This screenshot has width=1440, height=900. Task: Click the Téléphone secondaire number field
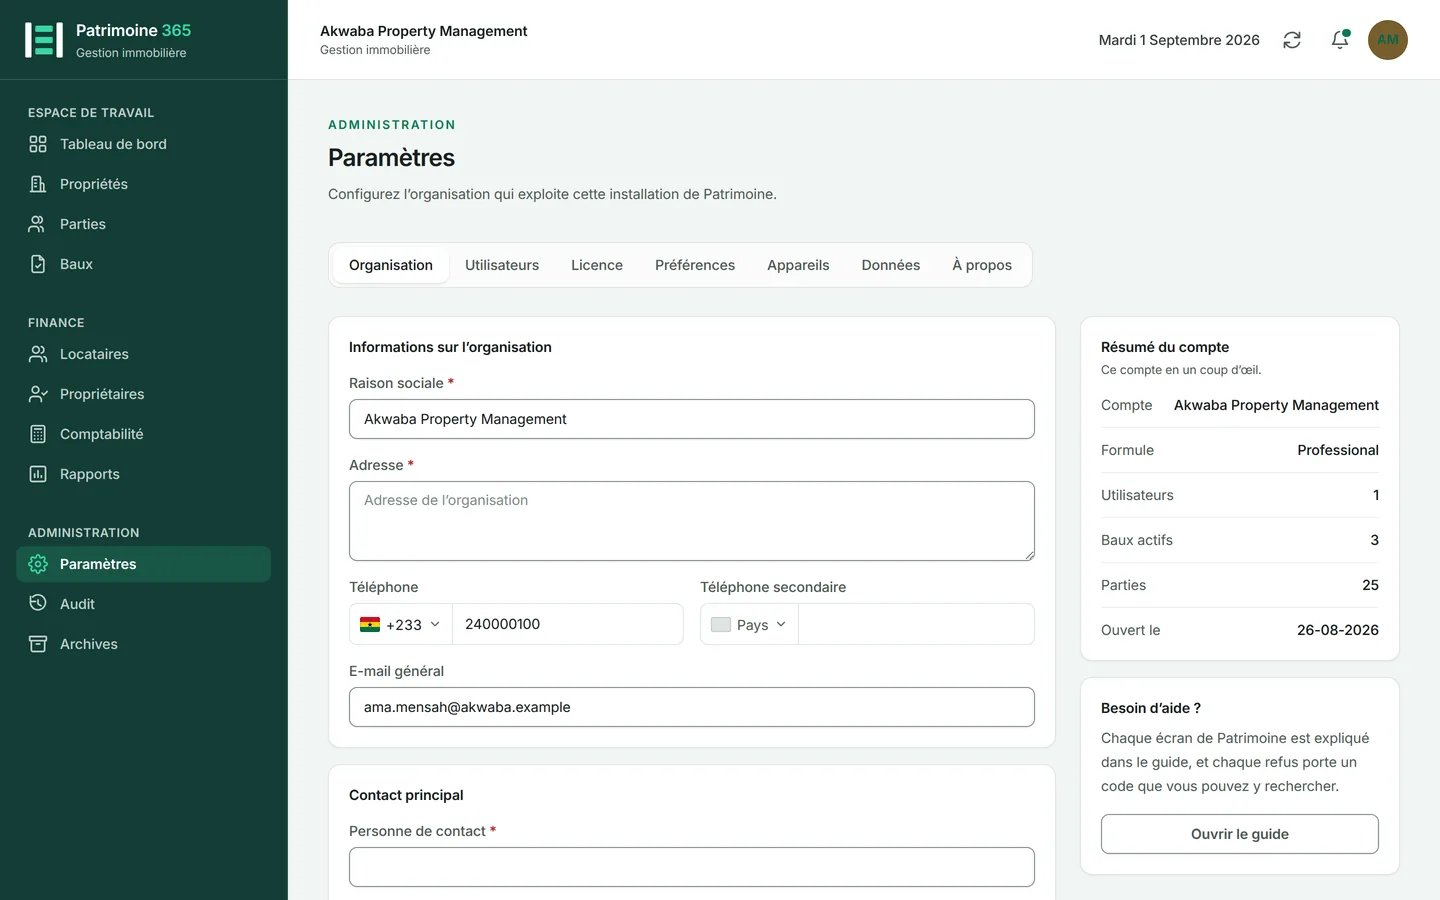click(x=916, y=624)
